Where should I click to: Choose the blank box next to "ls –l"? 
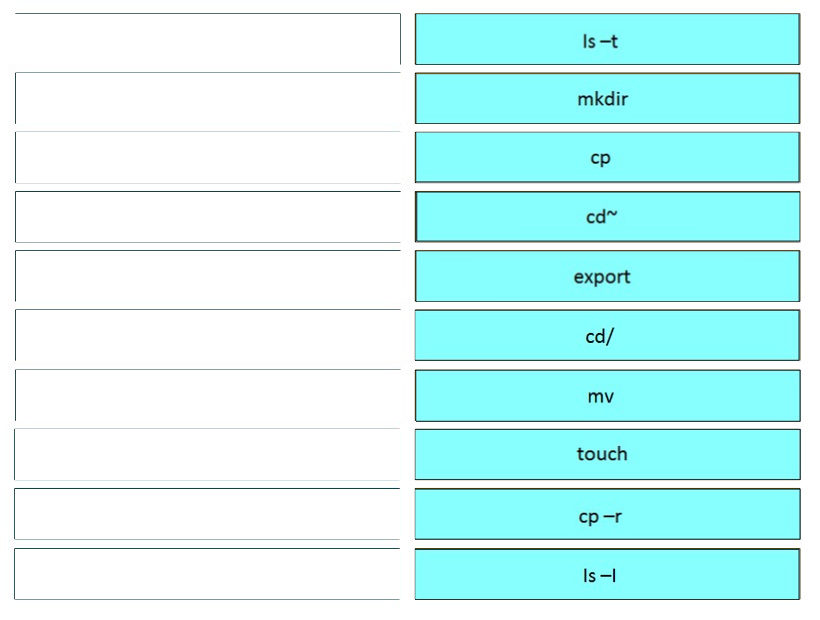[207, 574]
